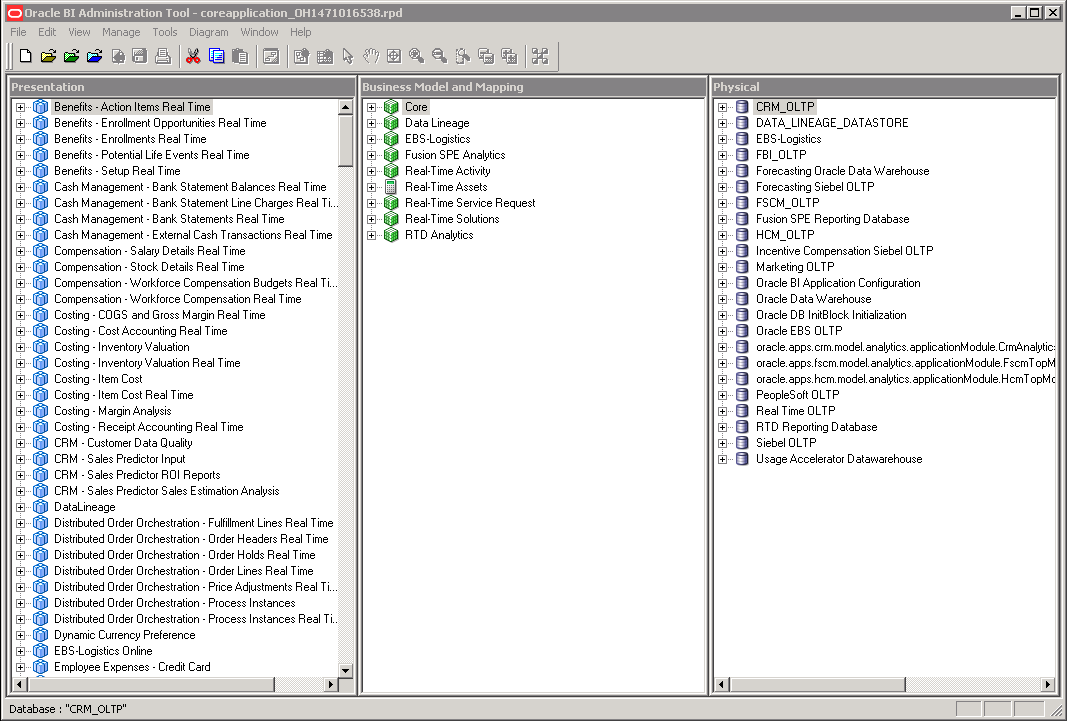Select the Pan hand tool icon
Screen dimensions: 1067x721
[x=371, y=56]
